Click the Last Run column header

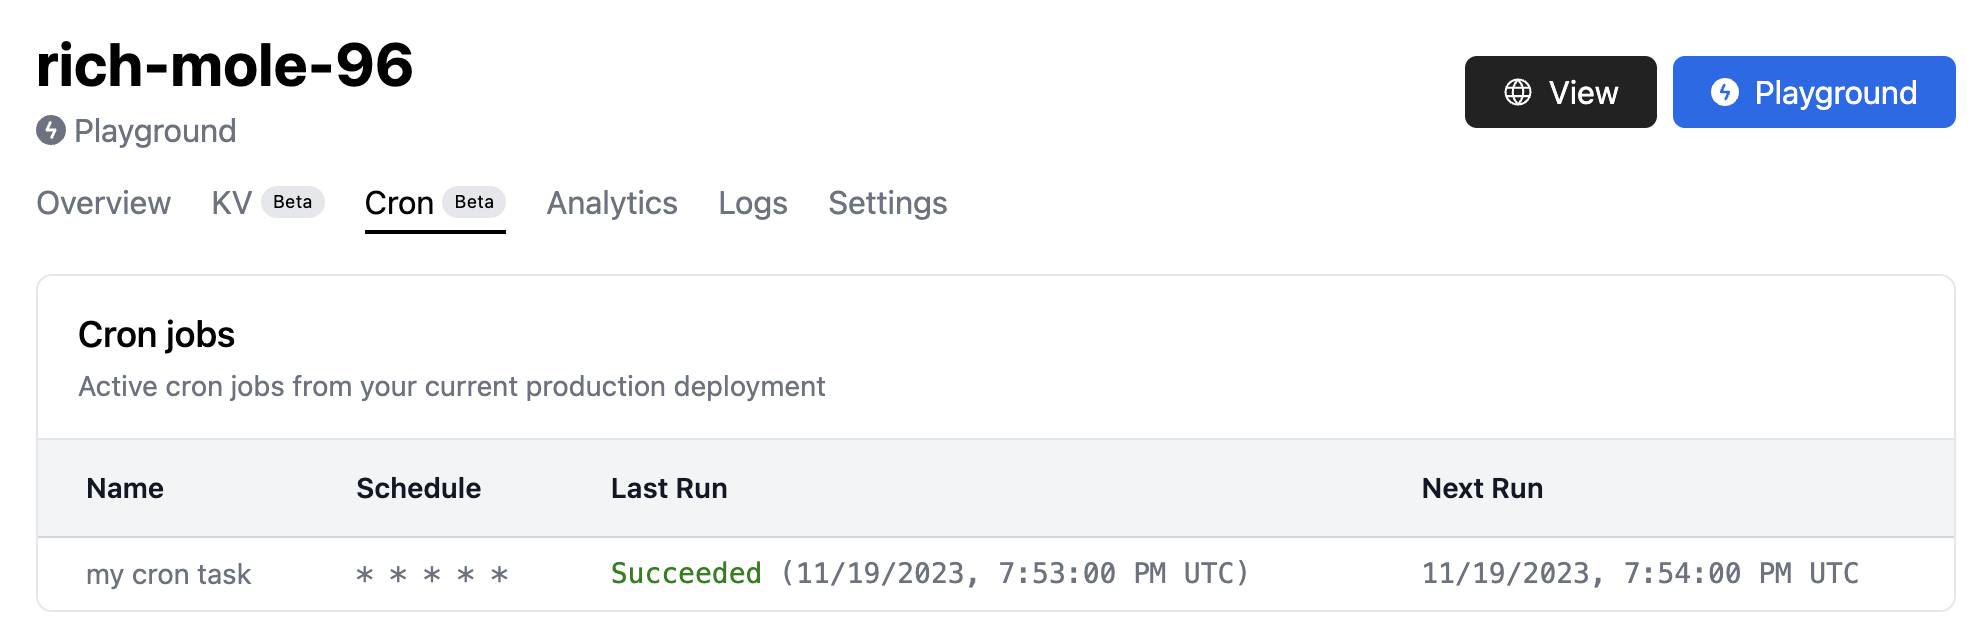[x=668, y=488]
